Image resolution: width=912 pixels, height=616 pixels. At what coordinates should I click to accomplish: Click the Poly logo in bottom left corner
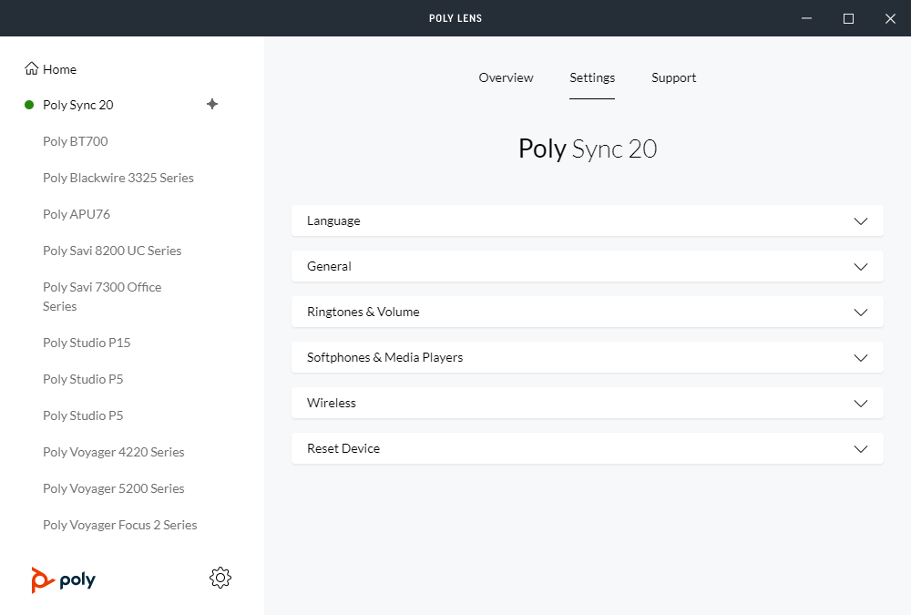pos(63,578)
